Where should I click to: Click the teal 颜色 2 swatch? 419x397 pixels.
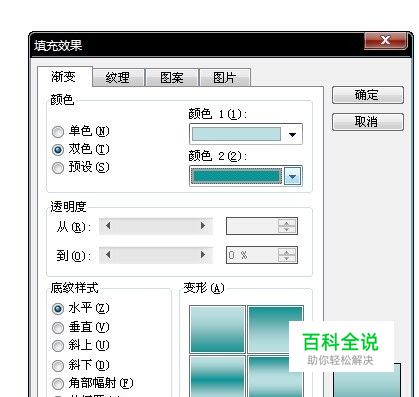coord(236,176)
